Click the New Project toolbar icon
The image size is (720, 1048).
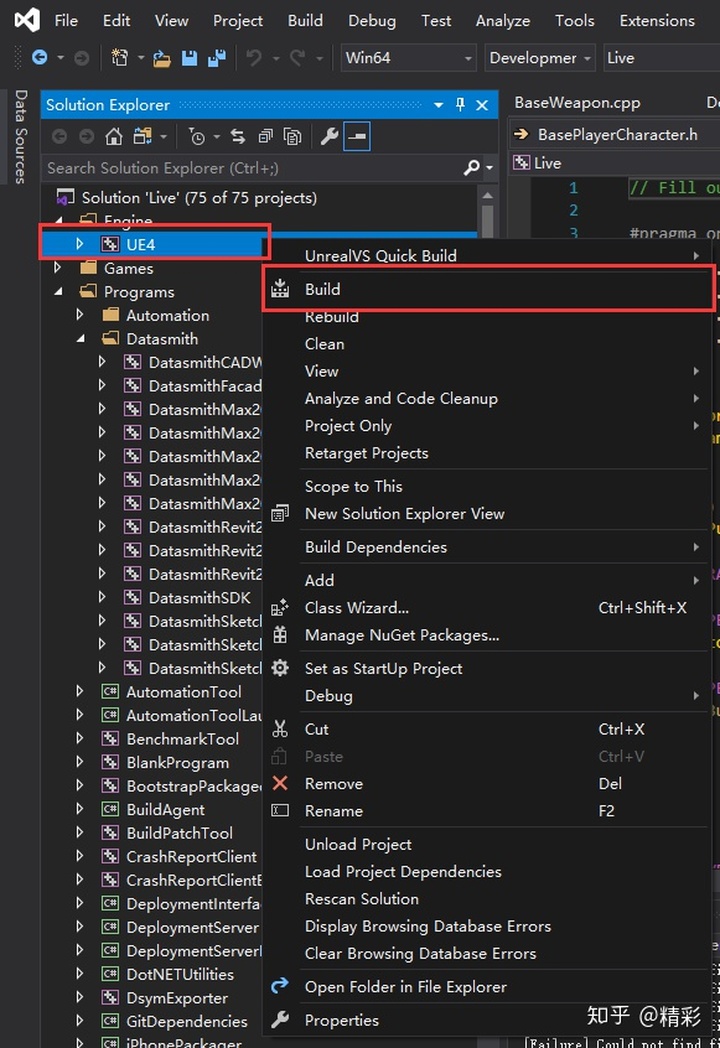[120, 58]
